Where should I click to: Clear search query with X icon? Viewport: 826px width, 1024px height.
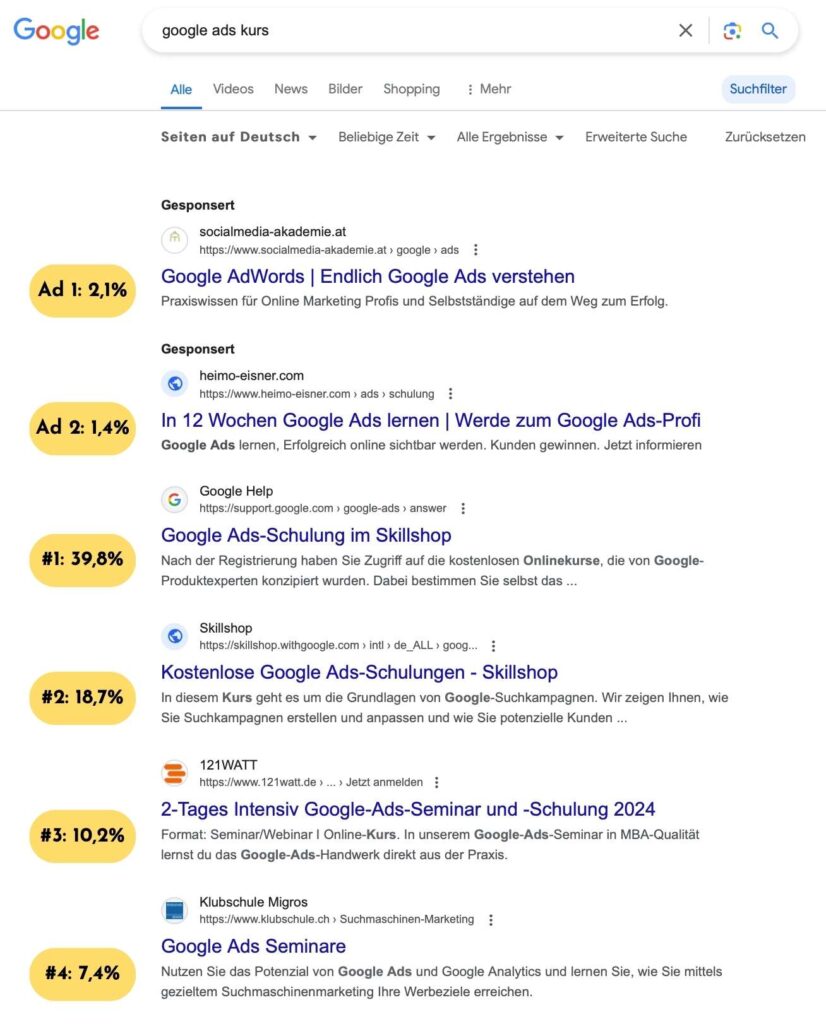(x=685, y=30)
